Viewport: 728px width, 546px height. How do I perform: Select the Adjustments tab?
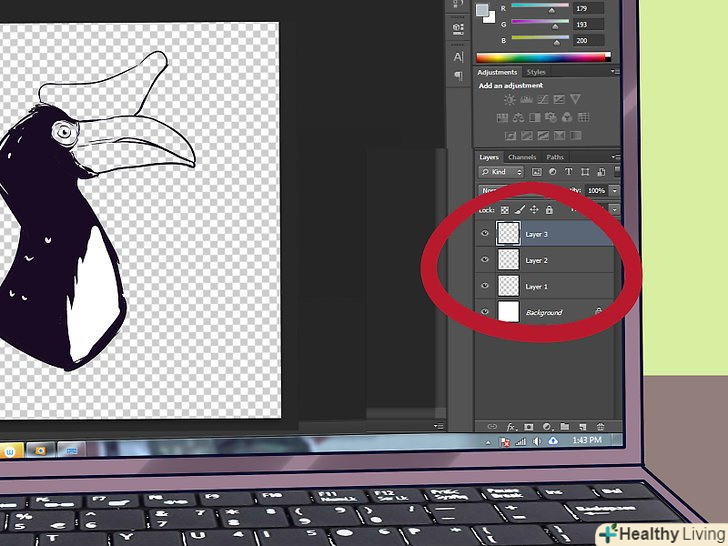click(497, 72)
